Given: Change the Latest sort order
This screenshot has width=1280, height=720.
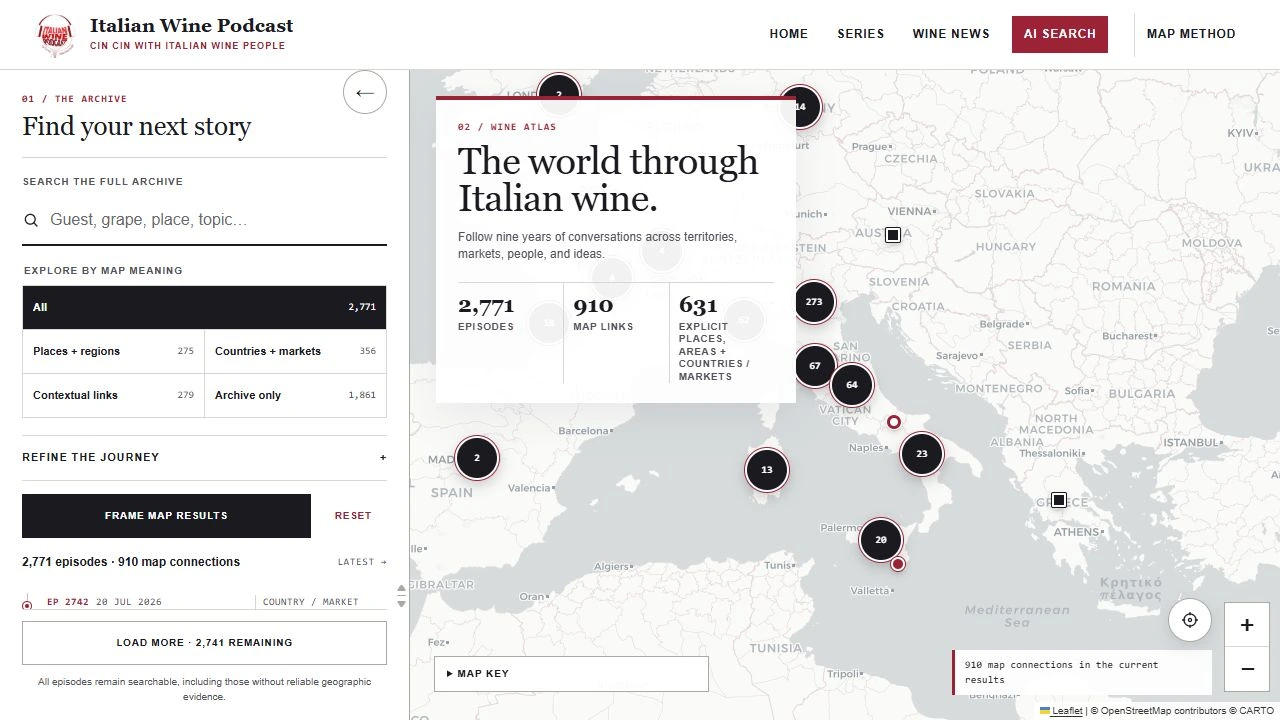Looking at the screenshot, I should point(362,562).
